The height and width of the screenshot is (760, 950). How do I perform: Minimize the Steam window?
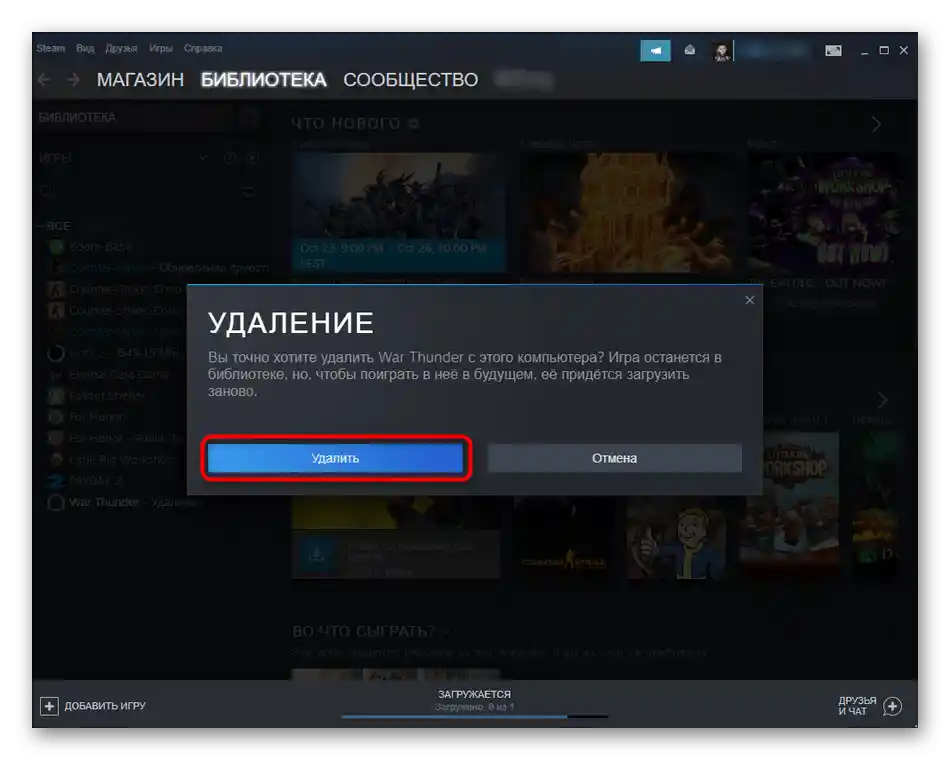(x=865, y=51)
